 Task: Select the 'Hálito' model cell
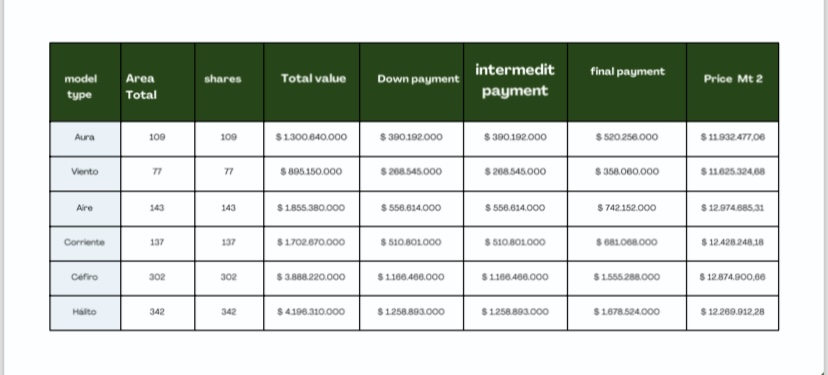coord(85,313)
